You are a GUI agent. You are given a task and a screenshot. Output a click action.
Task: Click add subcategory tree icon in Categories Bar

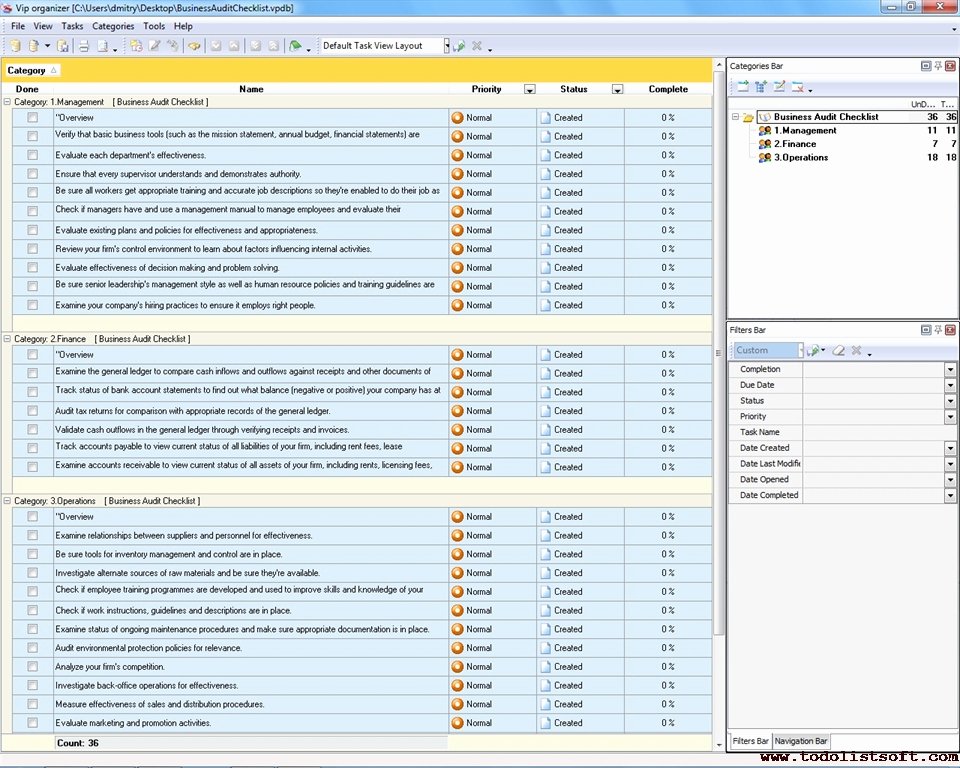pos(760,86)
